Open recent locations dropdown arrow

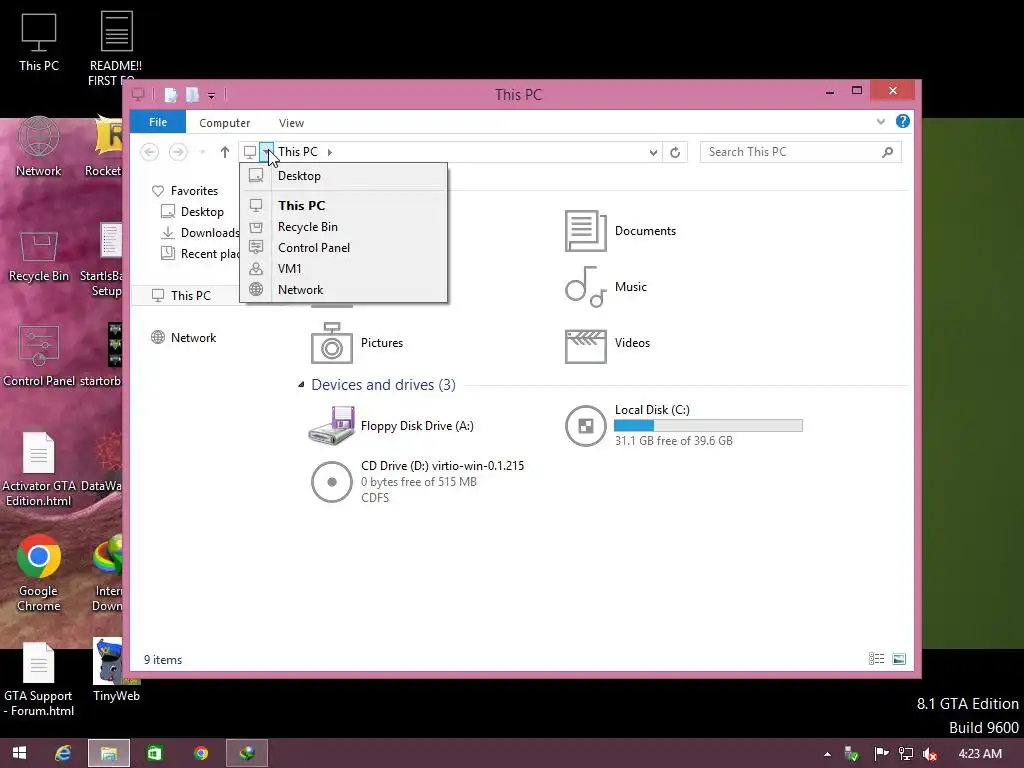[202, 152]
